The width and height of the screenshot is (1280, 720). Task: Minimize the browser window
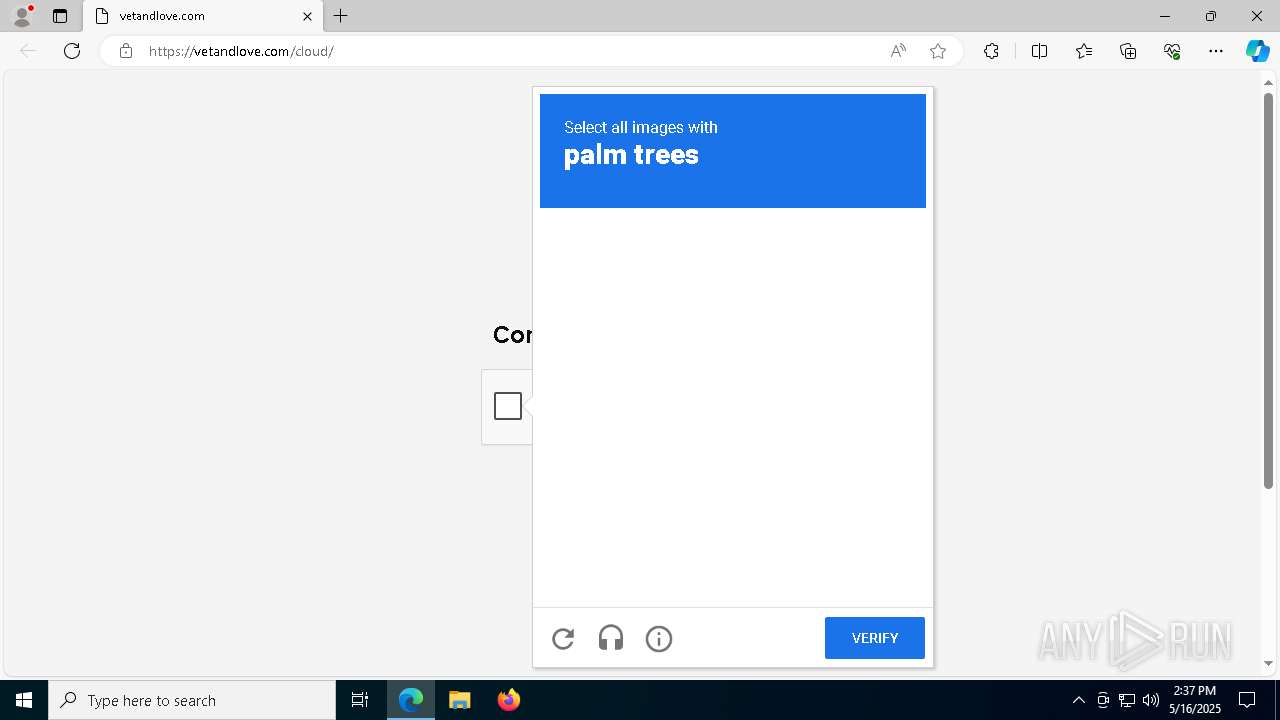(x=1165, y=16)
